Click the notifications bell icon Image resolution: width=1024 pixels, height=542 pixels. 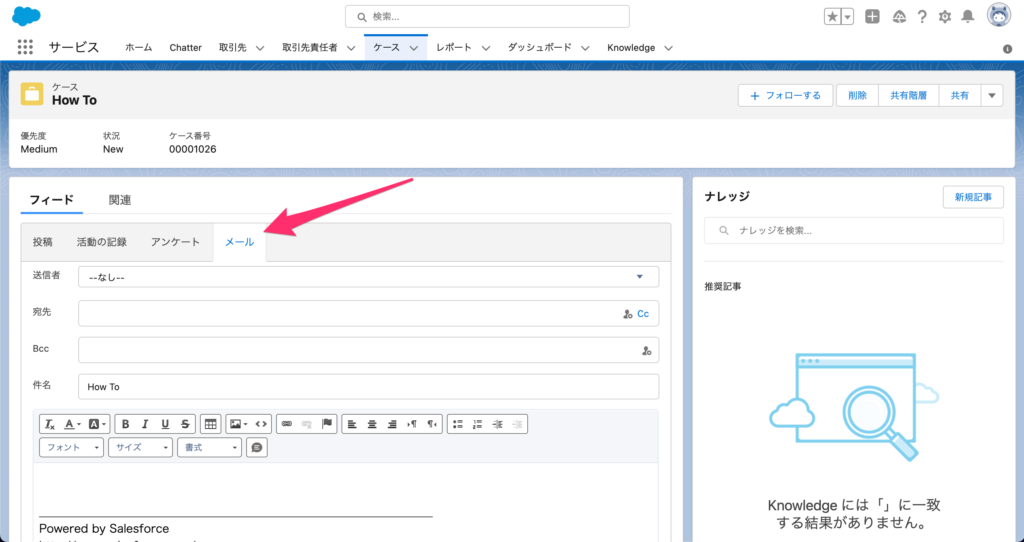[x=967, y=16]
